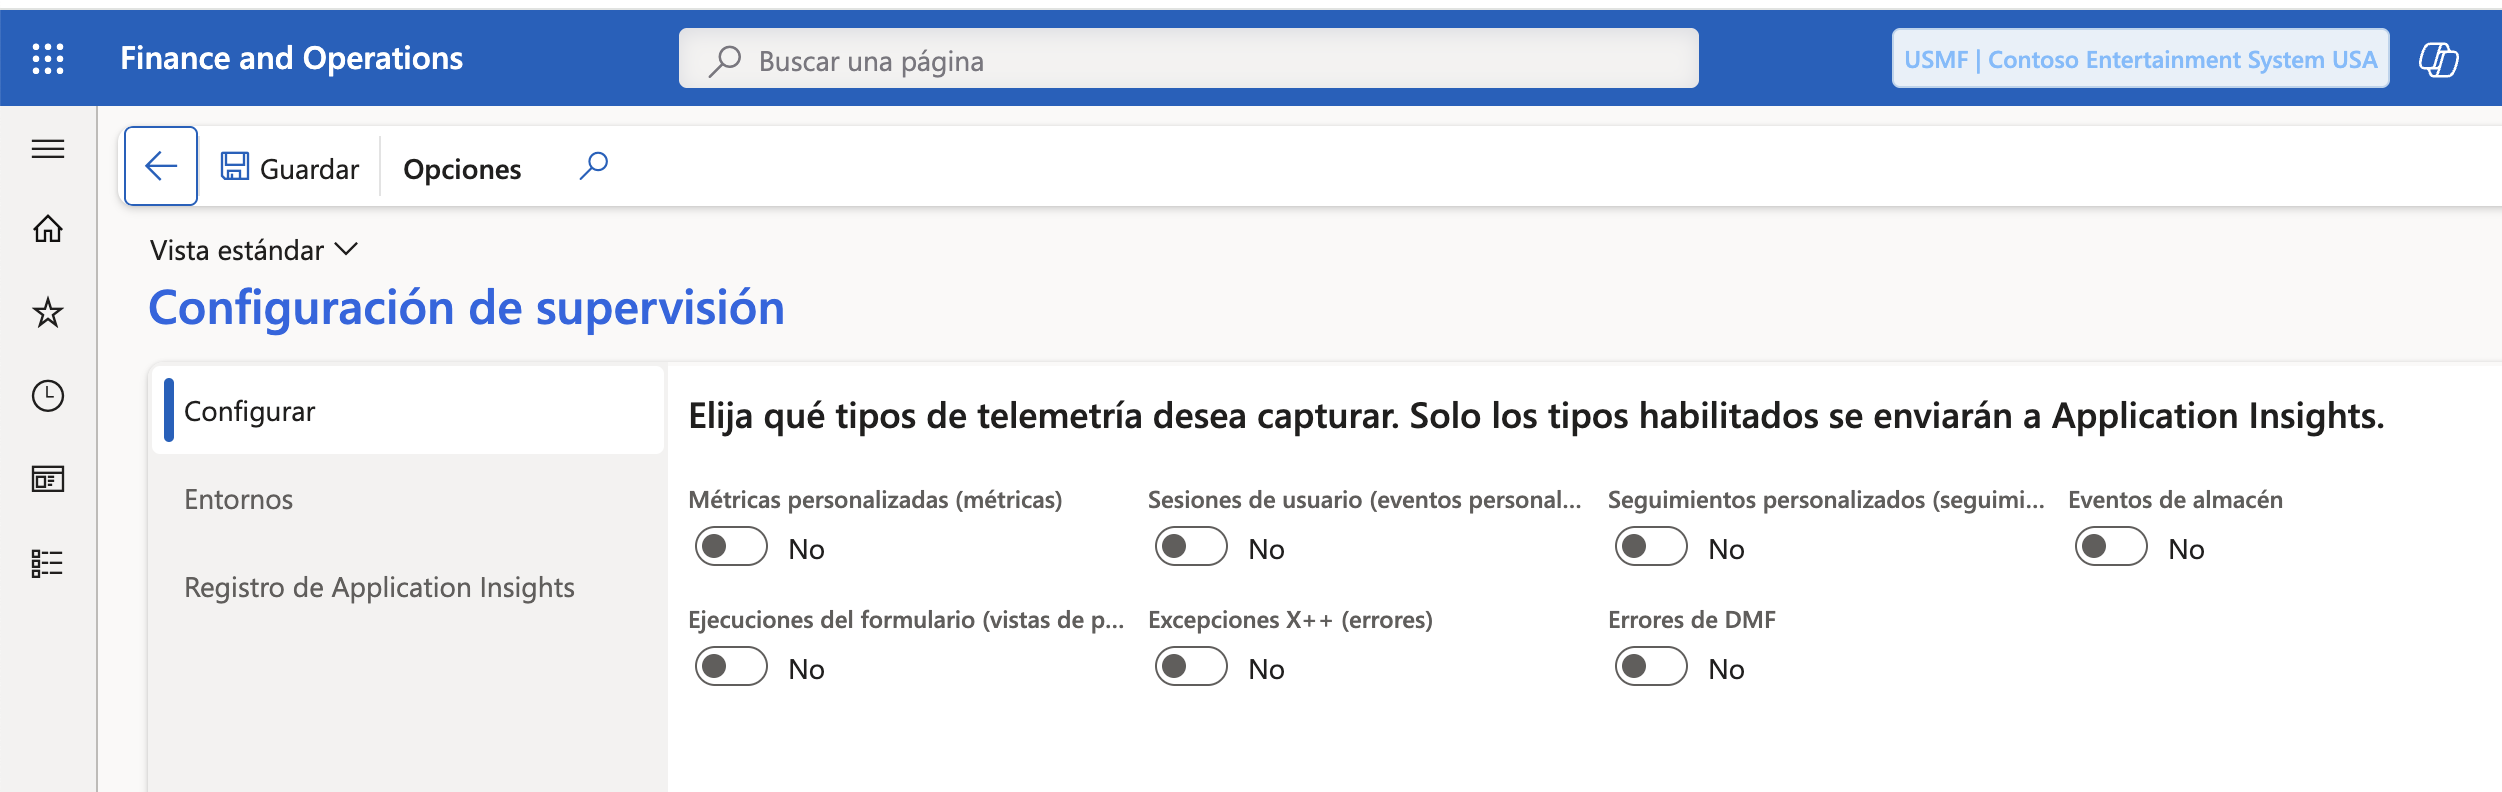2502x792 pixels.
Task: Go to Home via house icon
Action: coord(48,230)
